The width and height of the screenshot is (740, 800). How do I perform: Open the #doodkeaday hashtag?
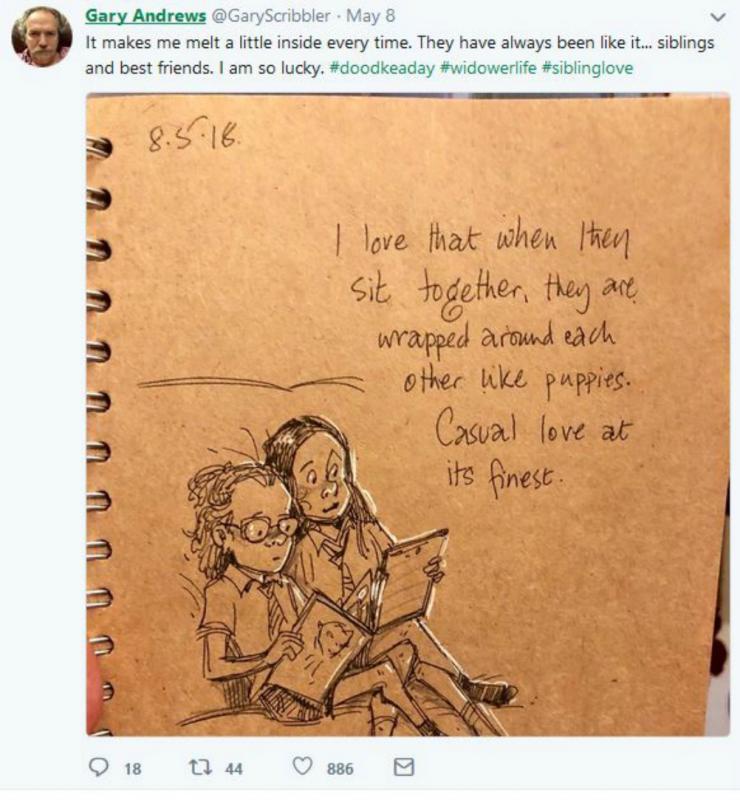tap(382, 68)
